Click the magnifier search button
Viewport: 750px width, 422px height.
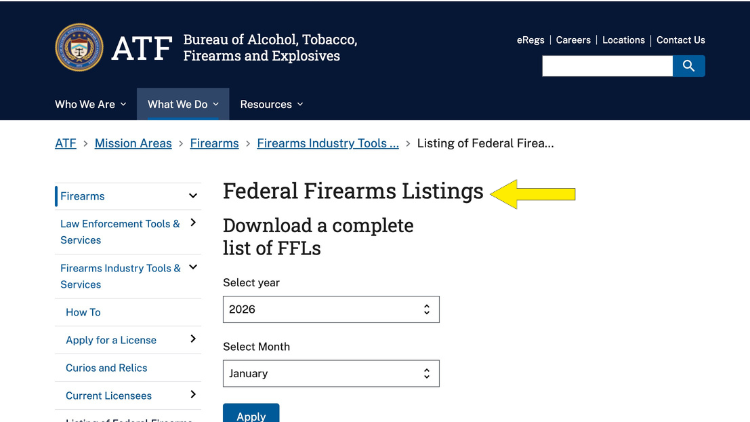click(689, 66)
